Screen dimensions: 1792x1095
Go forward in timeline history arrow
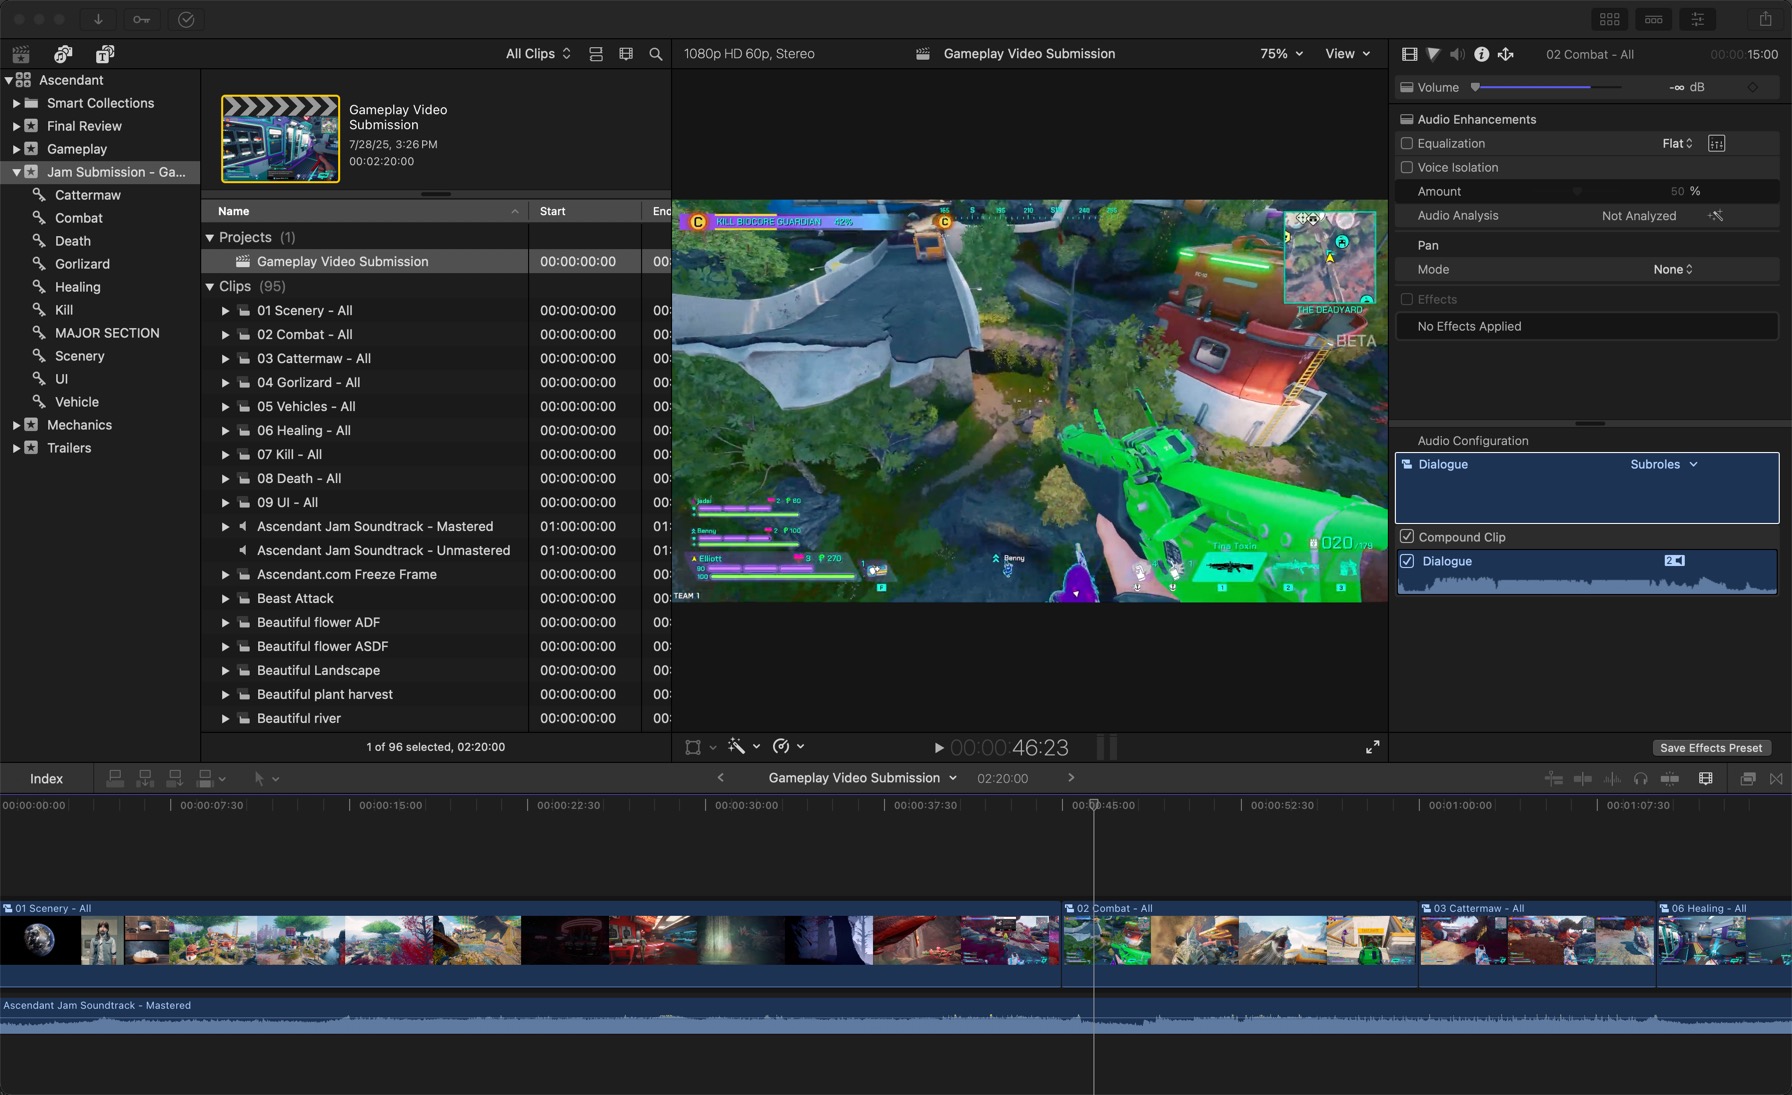(x=1071, y=778)
